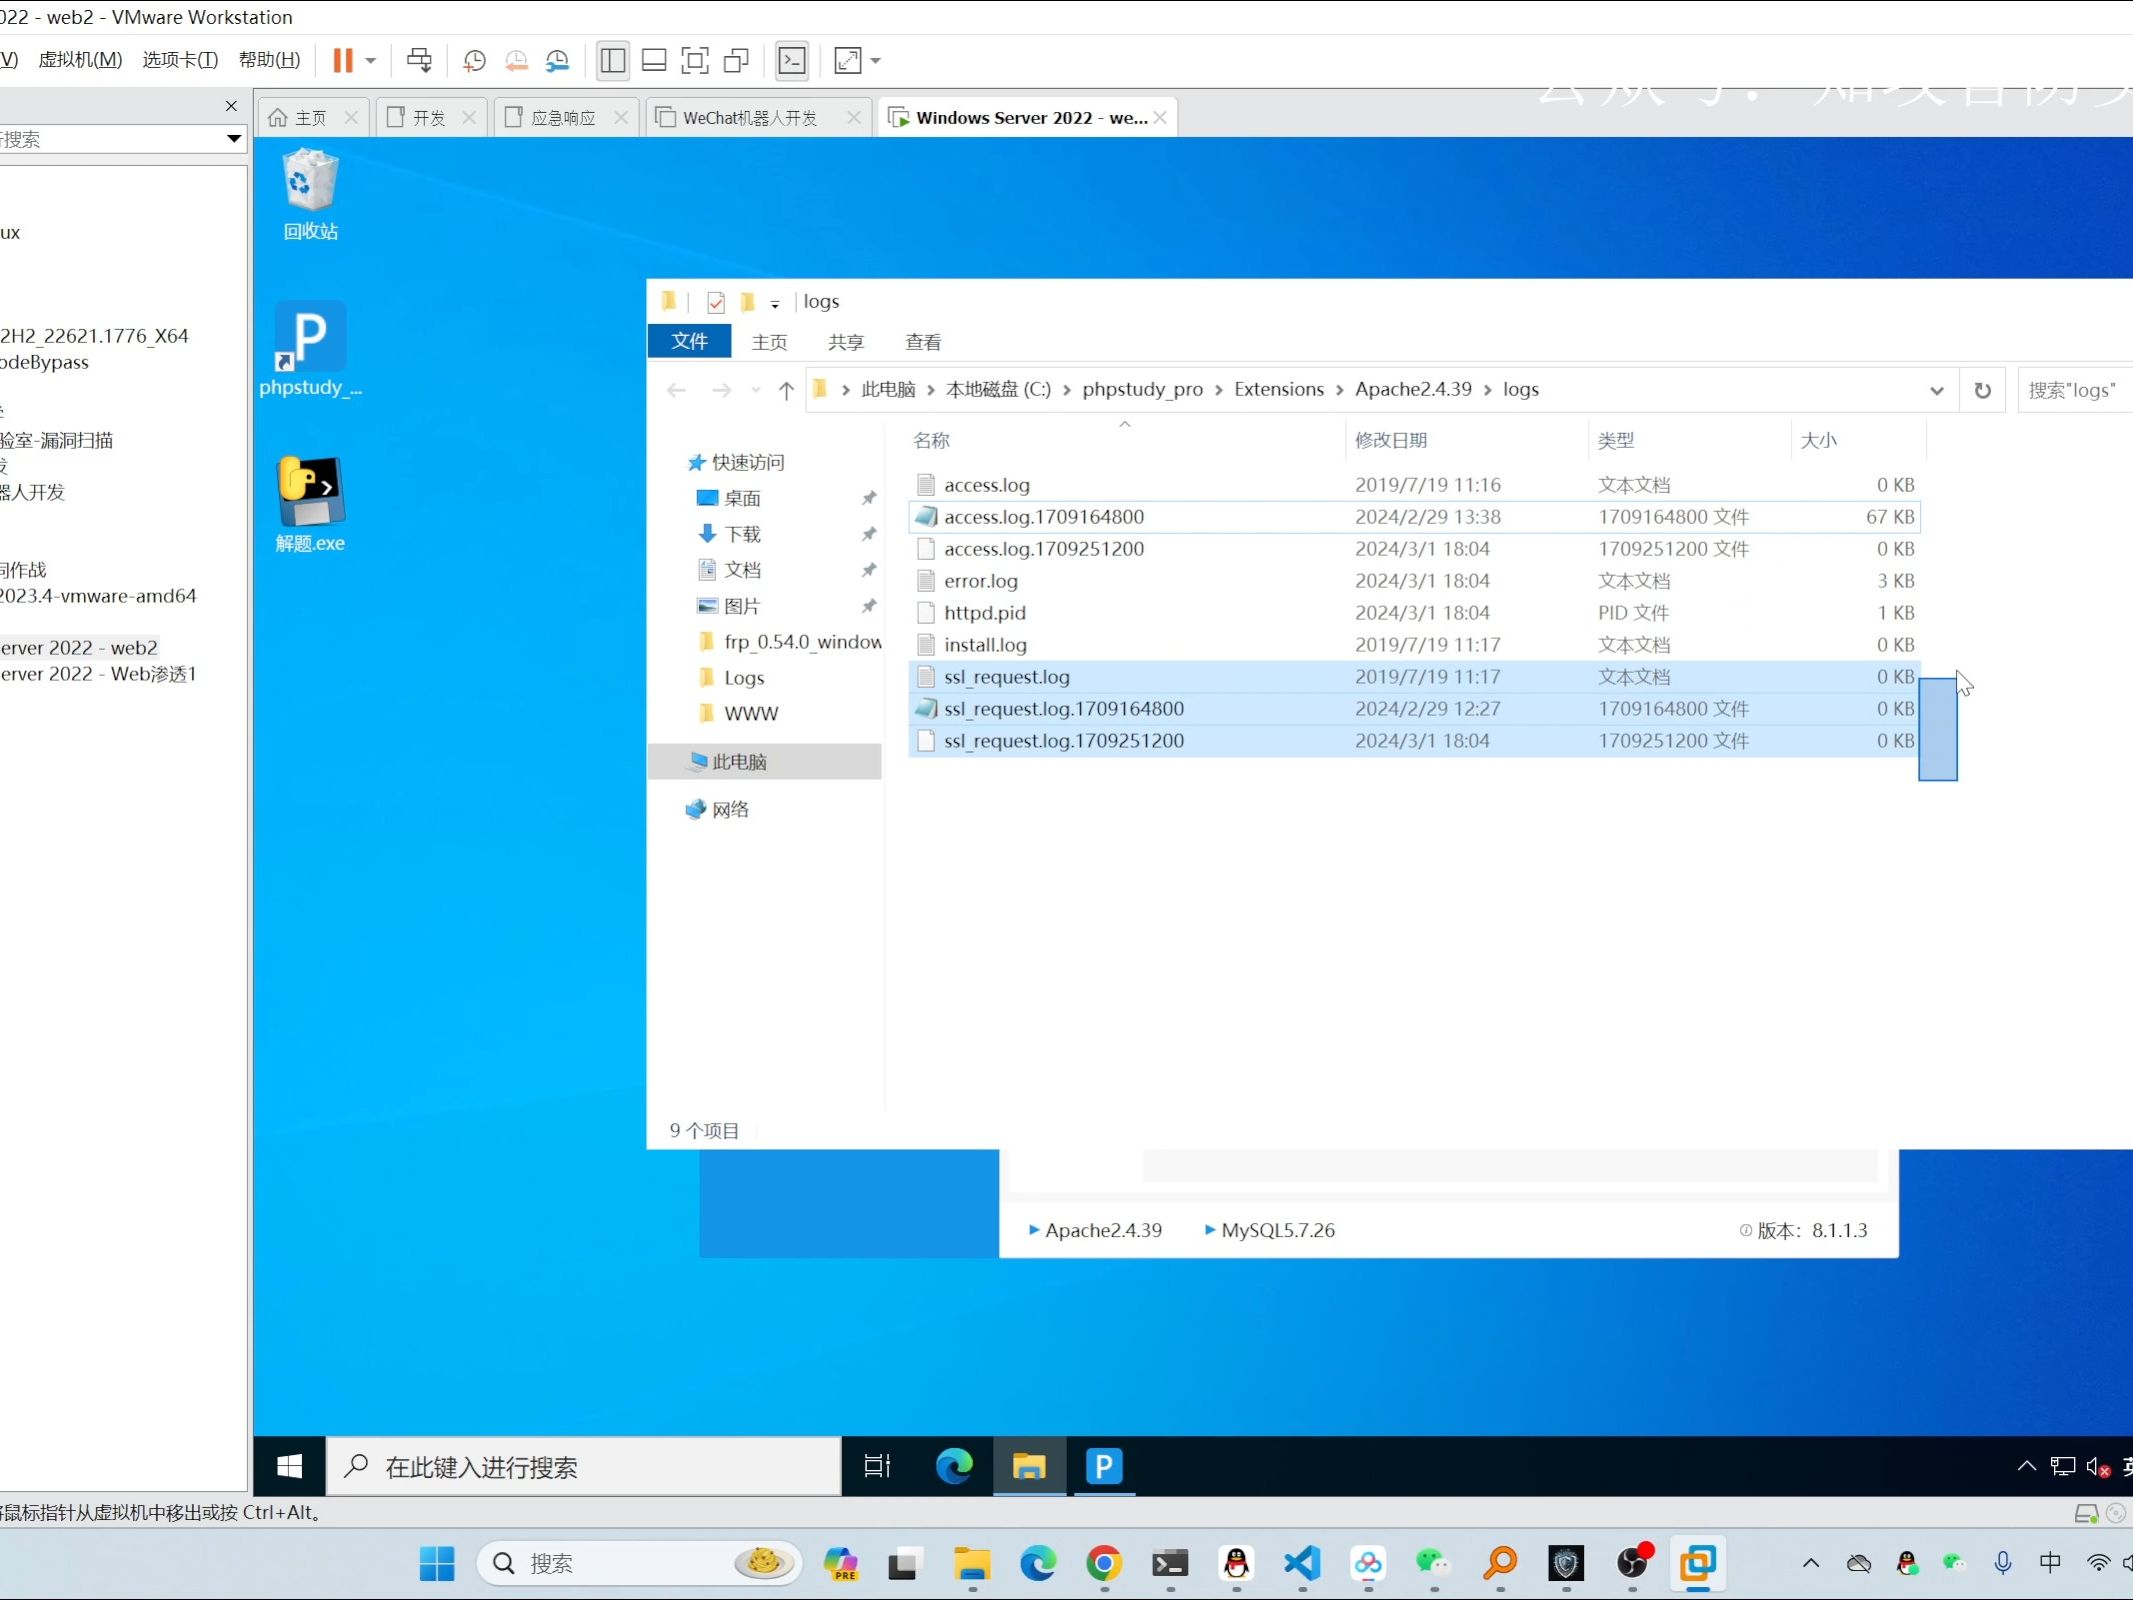Open the 查看 ribbon tab

(922, 342)
